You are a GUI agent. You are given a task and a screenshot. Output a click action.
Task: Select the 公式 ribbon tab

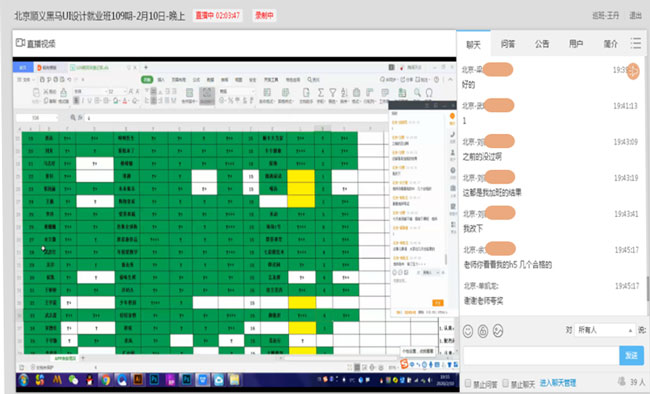(196, 80)
